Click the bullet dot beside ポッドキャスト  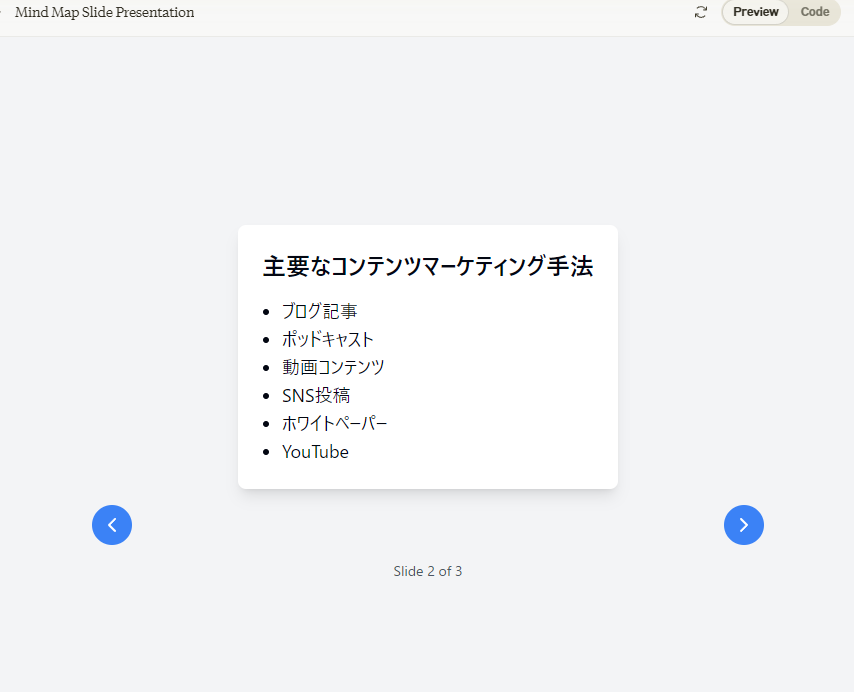point(266,340)
